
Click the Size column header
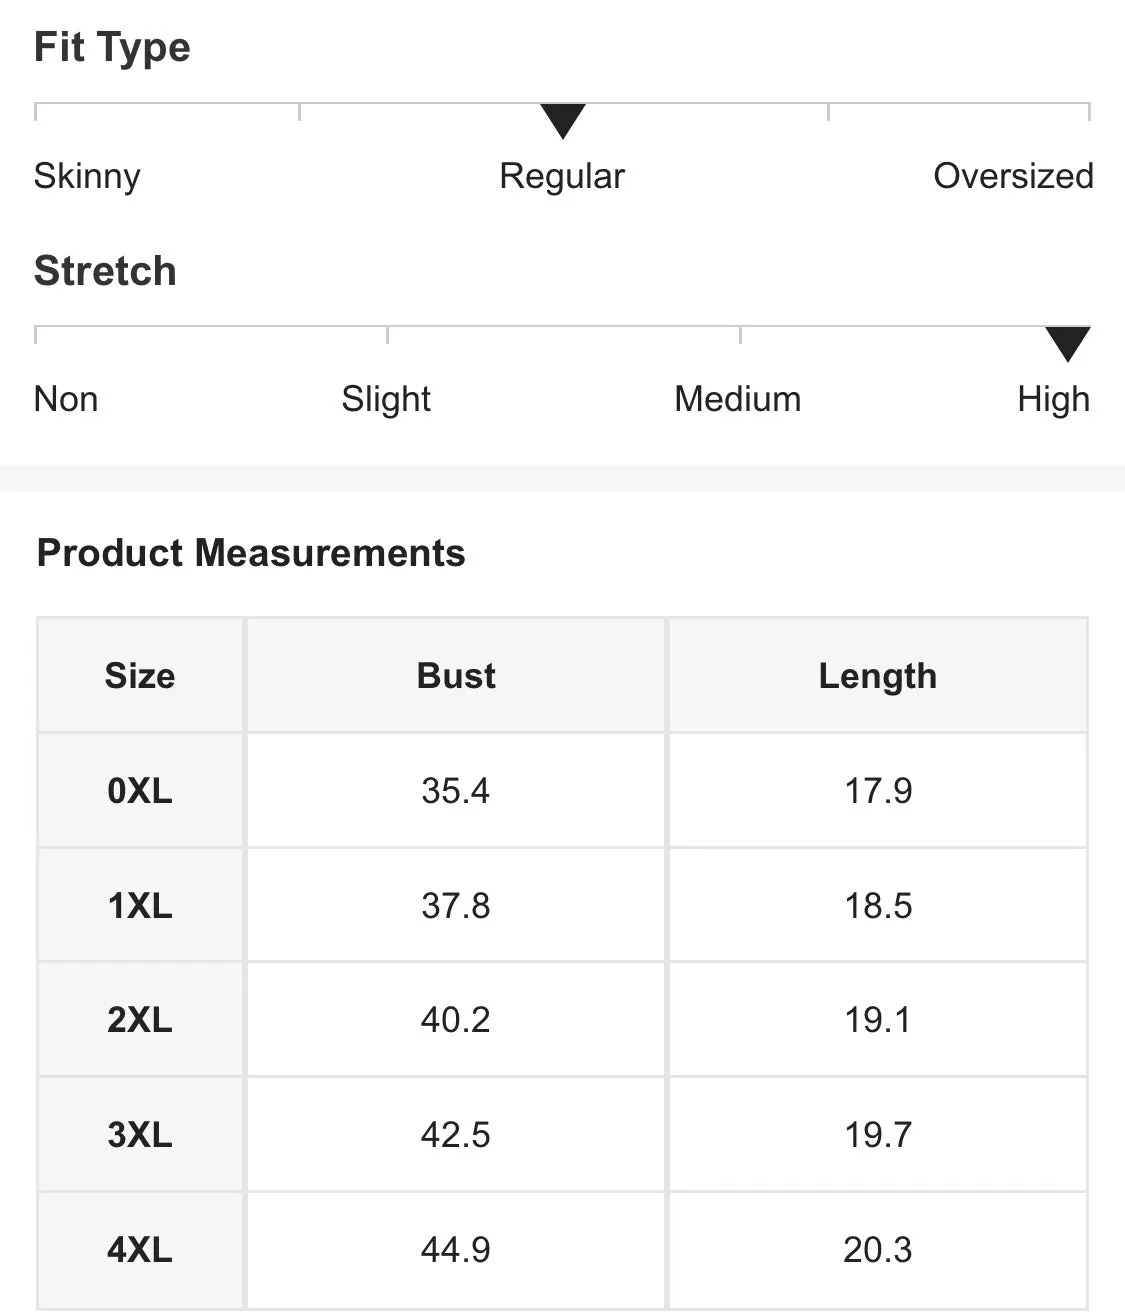(x=140, y=675)
